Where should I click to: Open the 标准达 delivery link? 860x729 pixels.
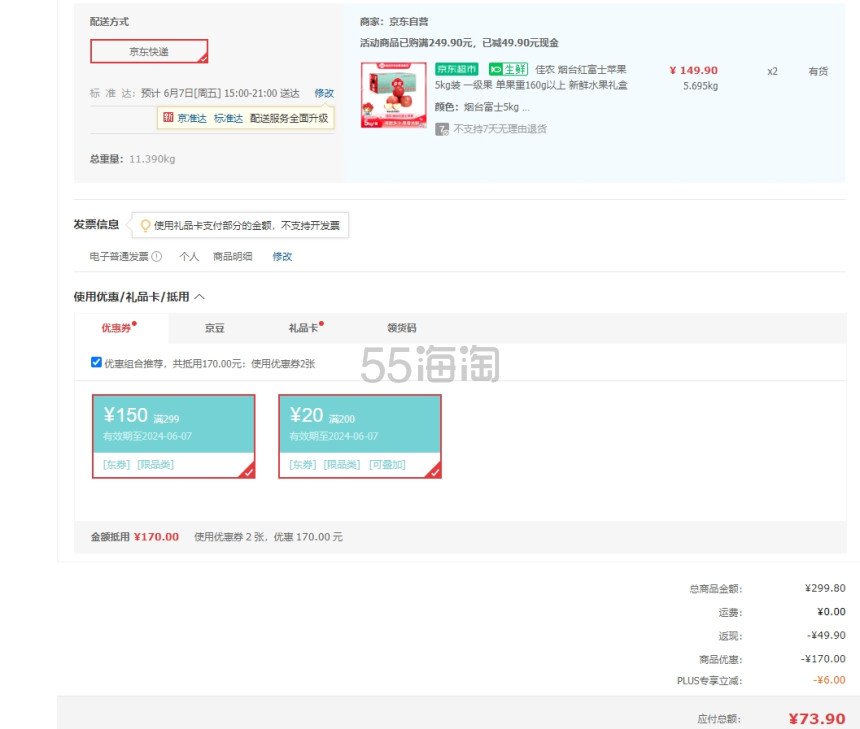pos(228,118)
